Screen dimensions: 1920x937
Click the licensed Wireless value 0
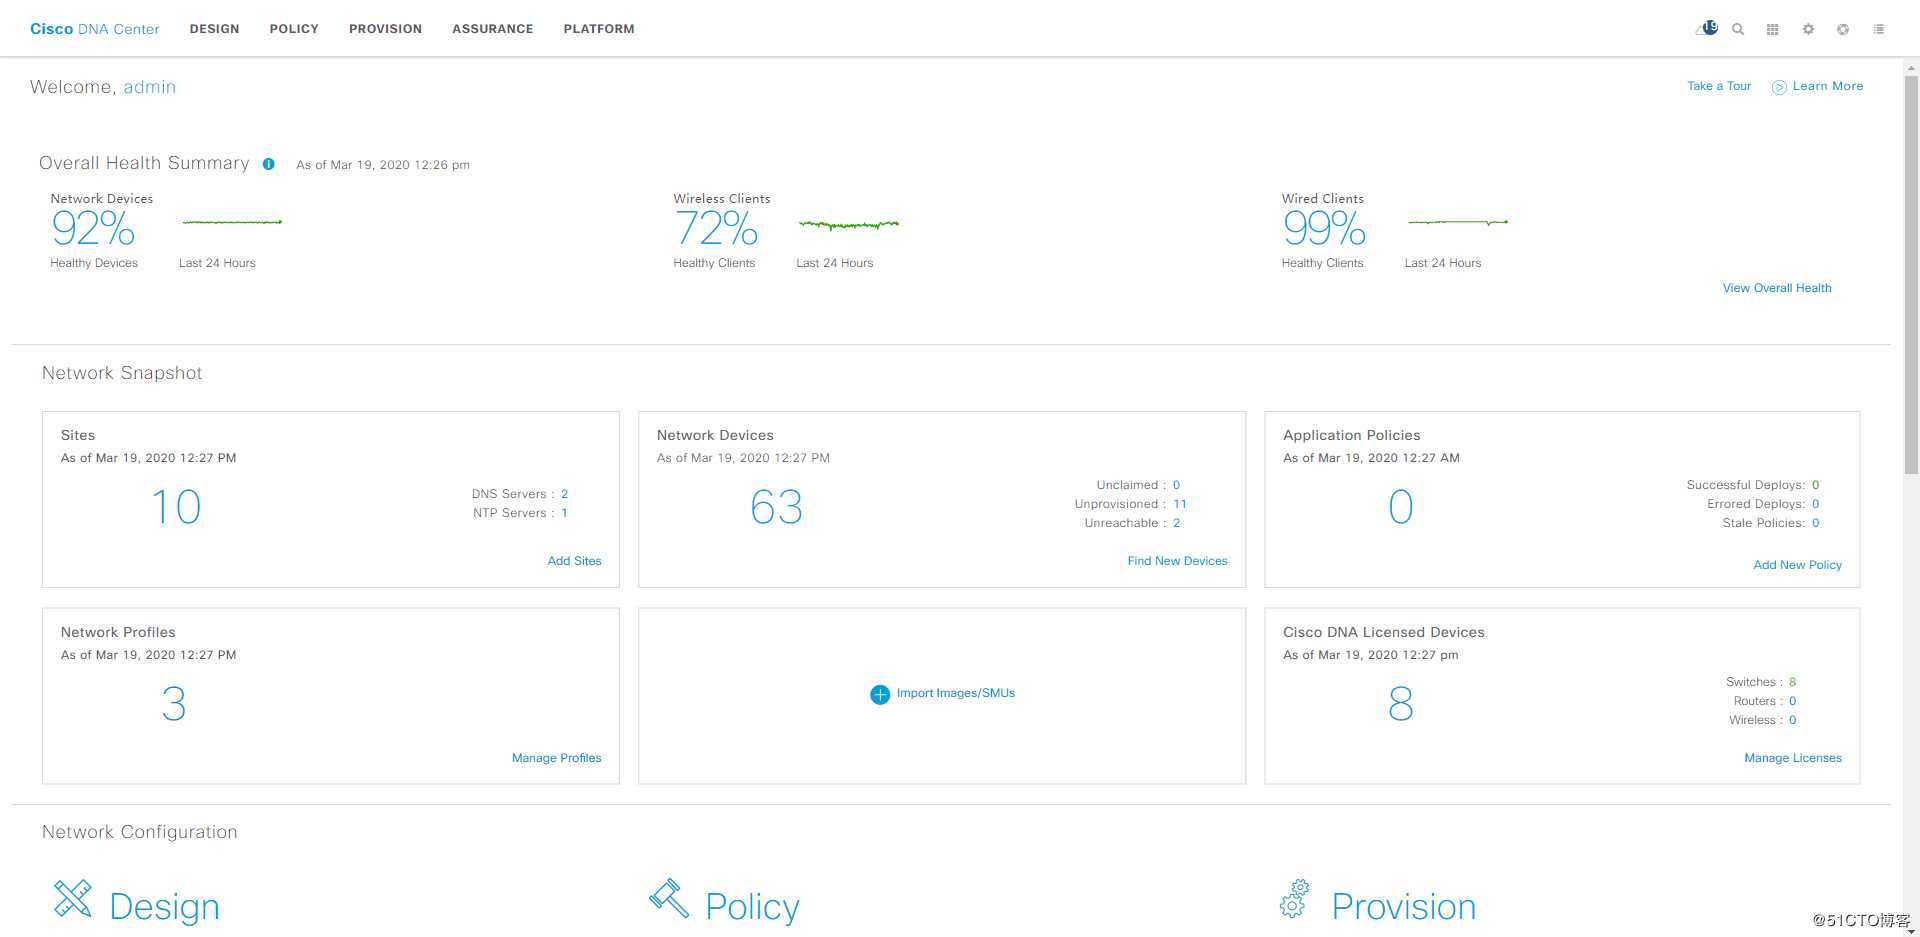[x=1792, y=720]
